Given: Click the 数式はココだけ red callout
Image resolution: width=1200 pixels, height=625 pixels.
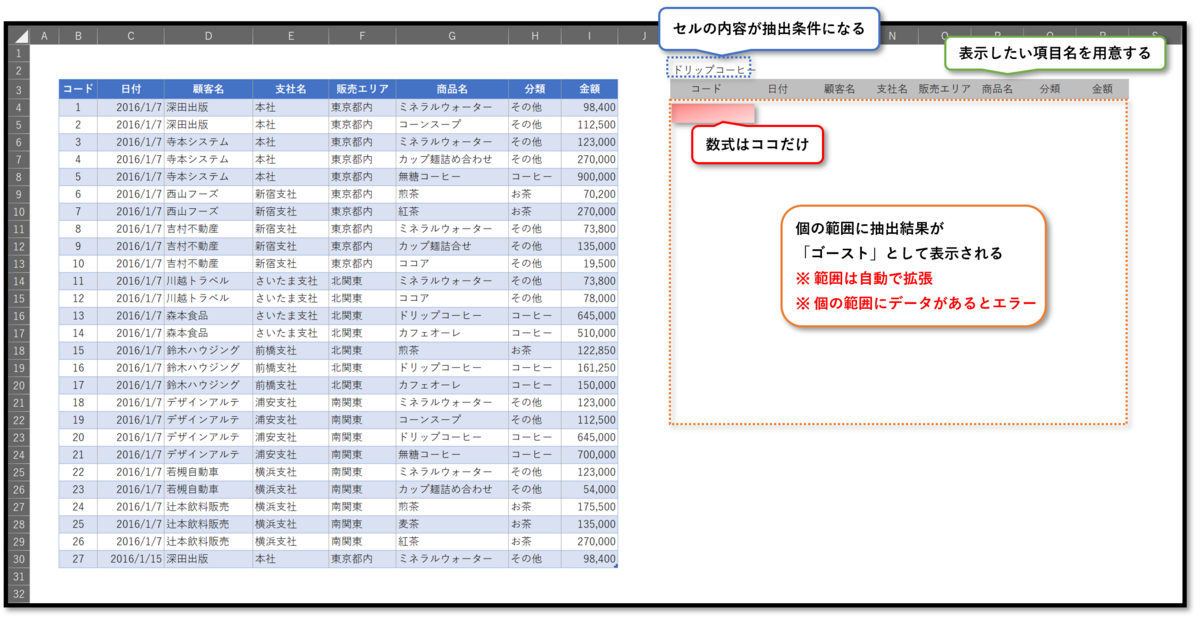Looking at the screenshot, I should pyautogui.click(x=757, y=145).
